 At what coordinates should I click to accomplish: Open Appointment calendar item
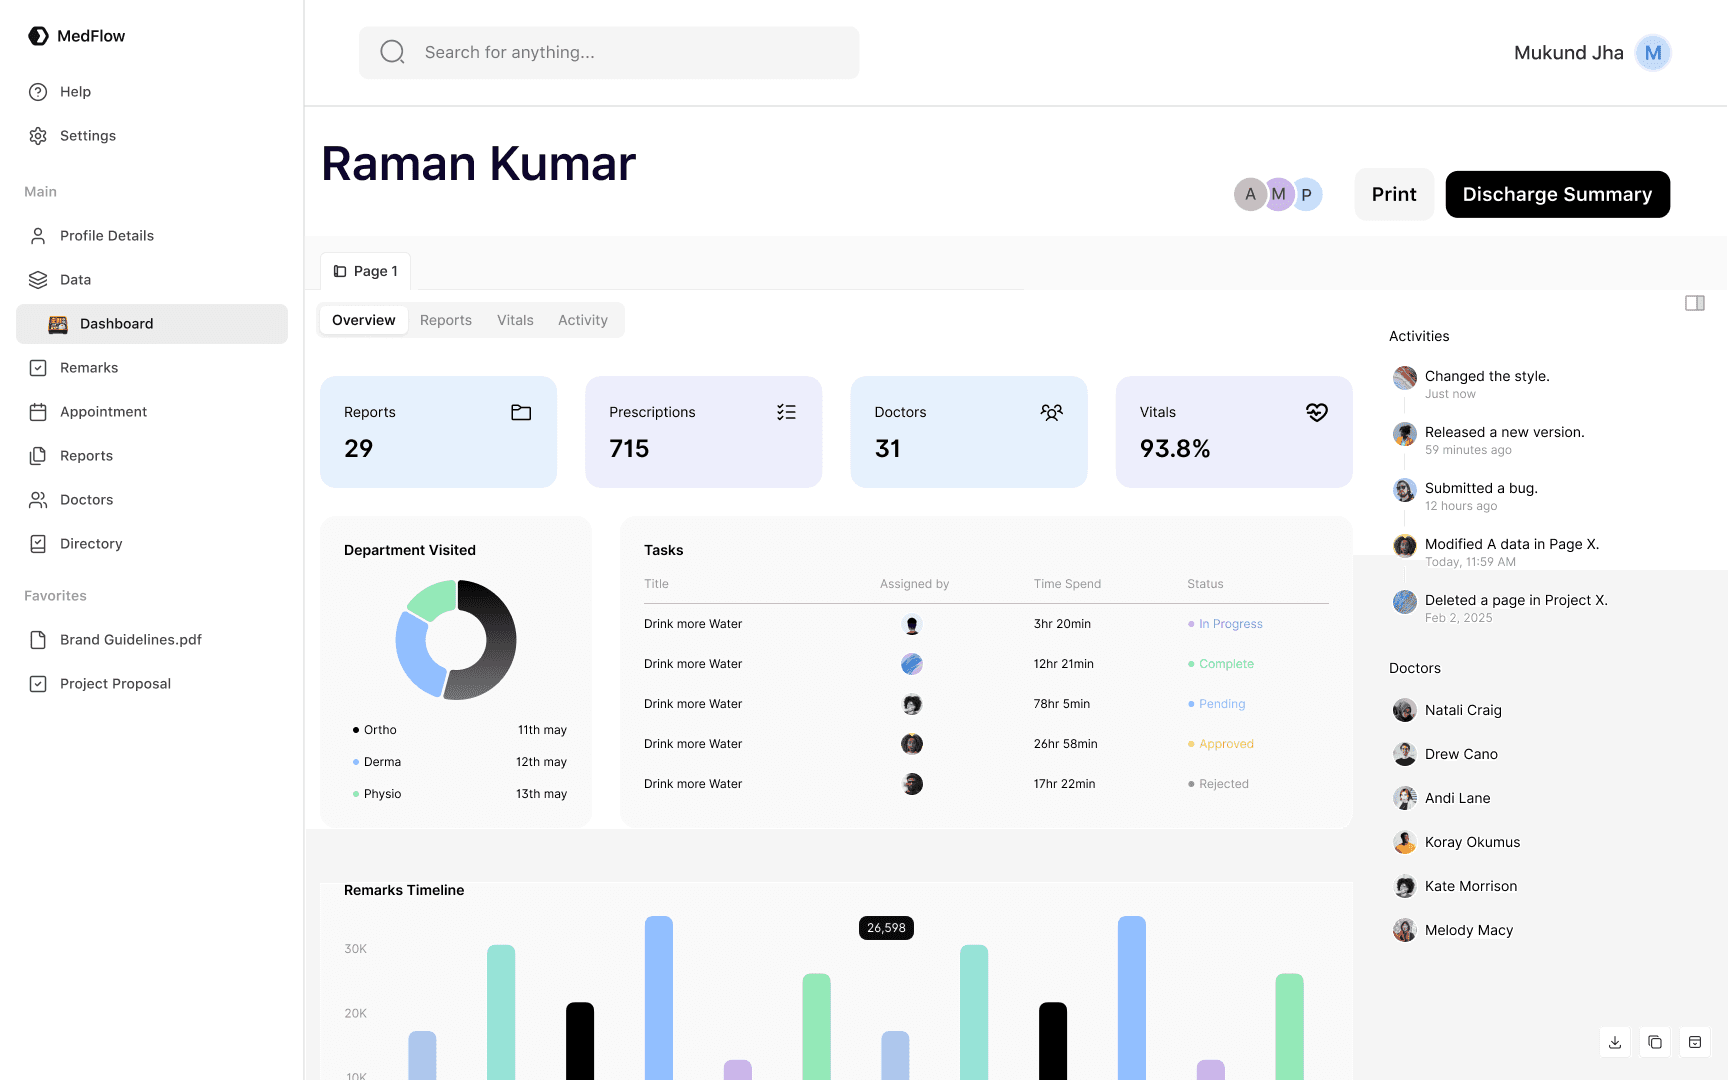(152, 412)
